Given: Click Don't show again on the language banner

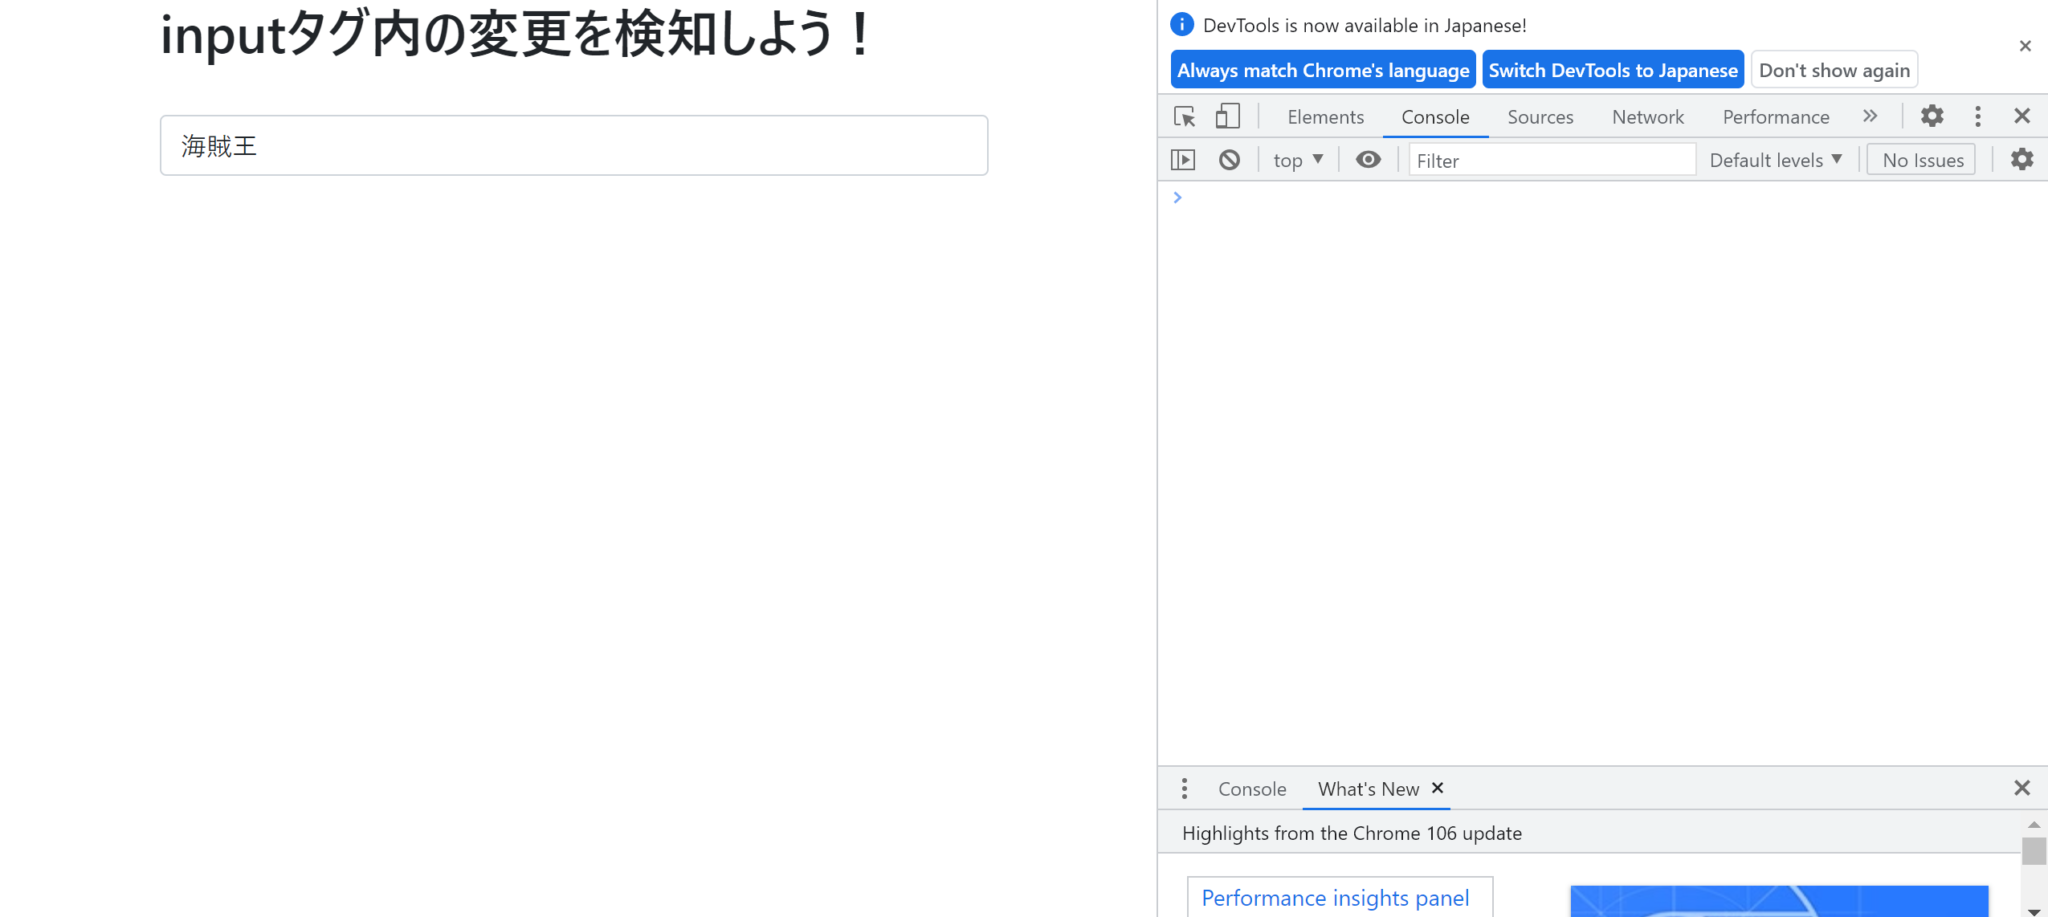Looking at the screenshot, I should [x=1834, y=69].
